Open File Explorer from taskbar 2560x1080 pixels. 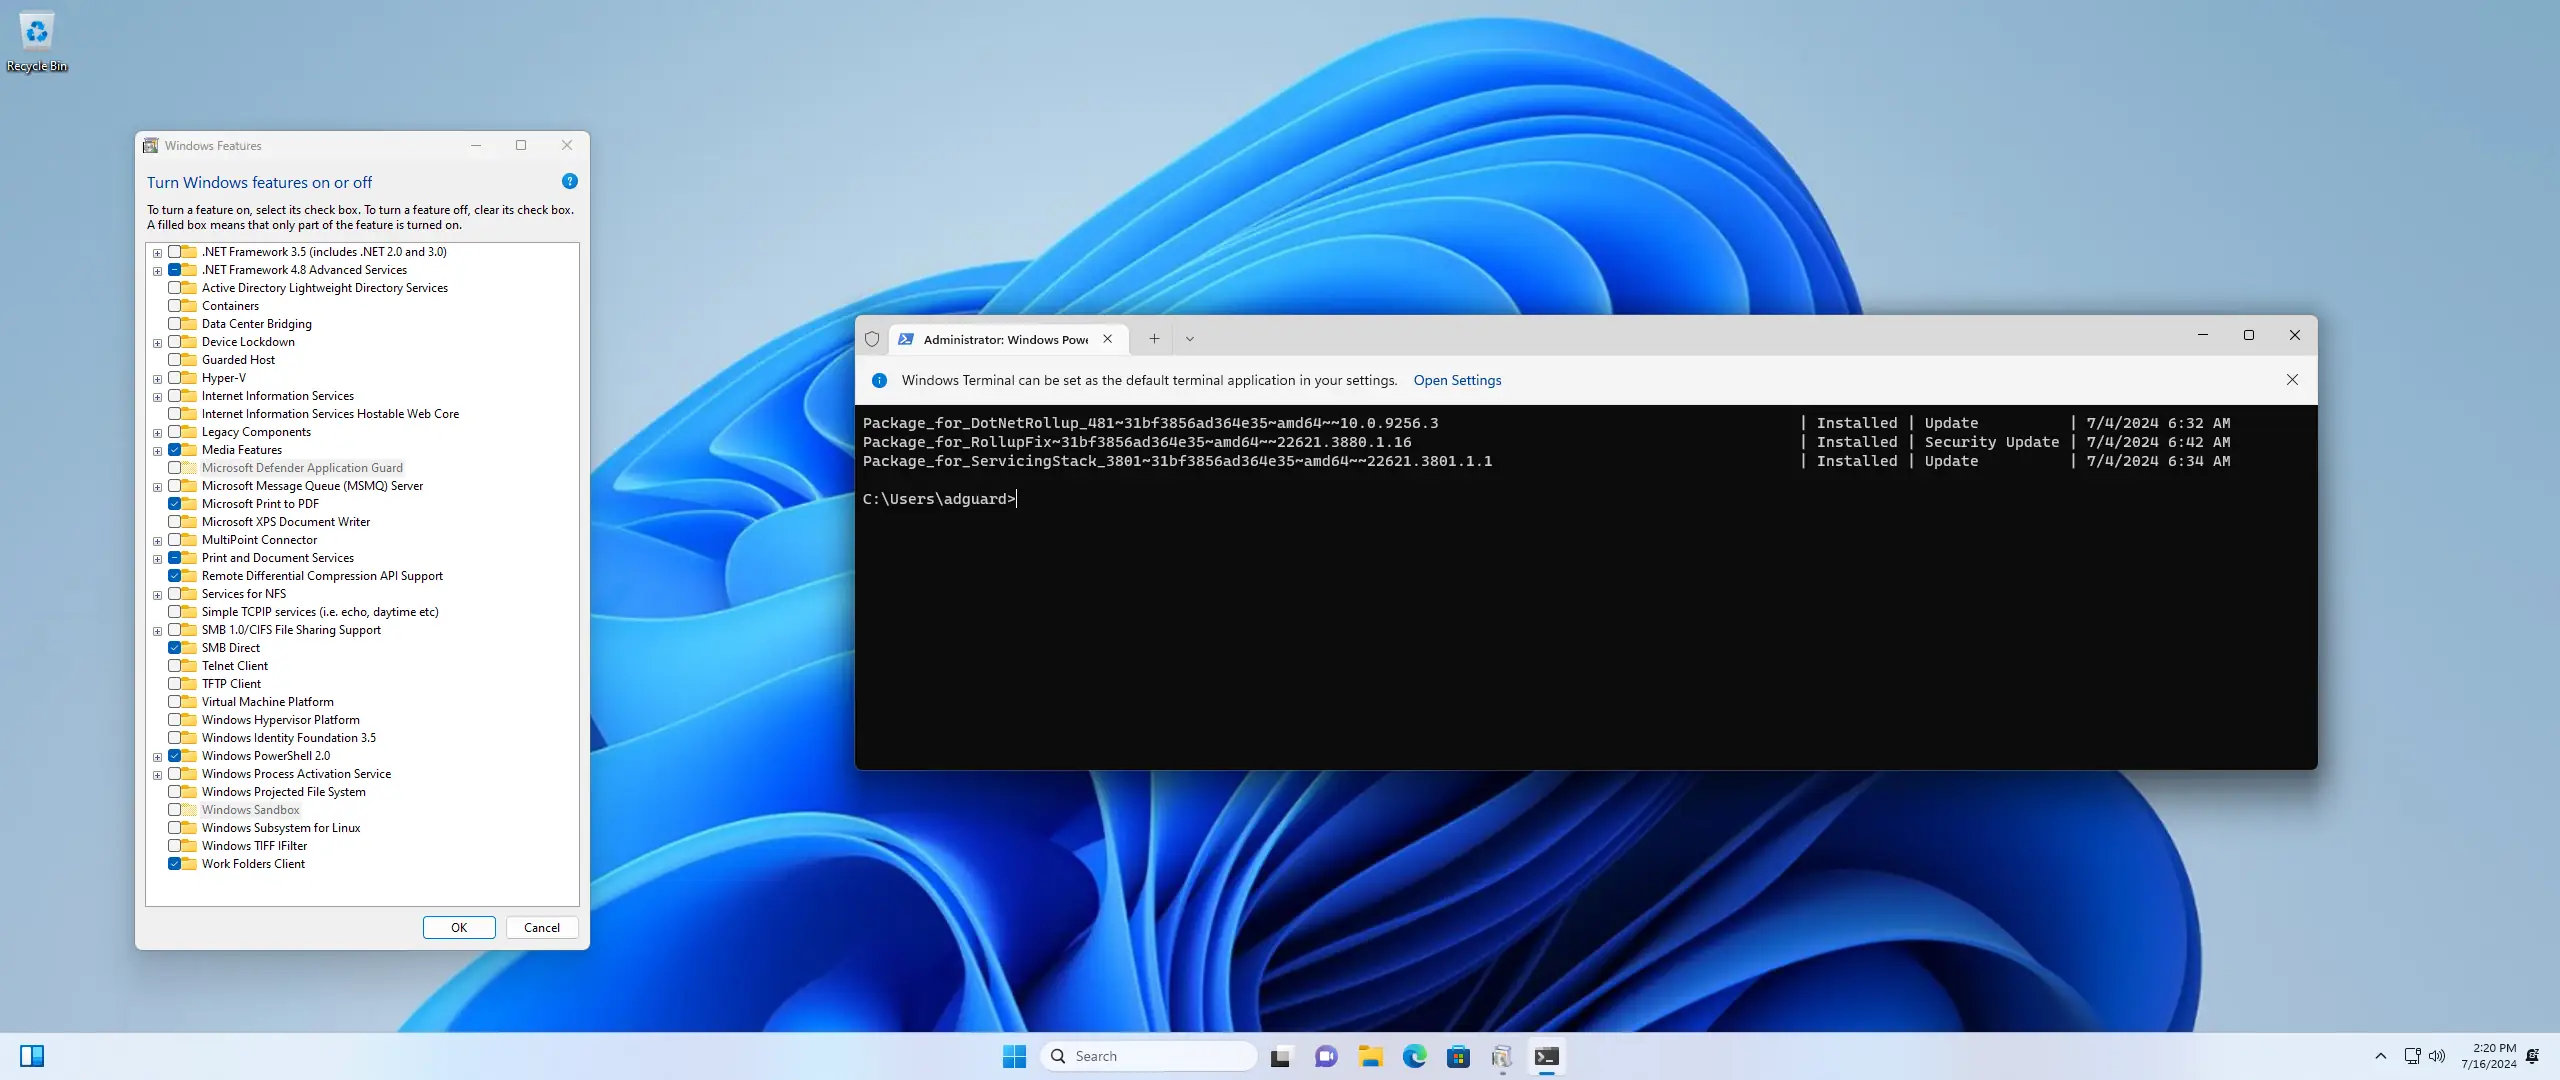tap(1370, 1056)
